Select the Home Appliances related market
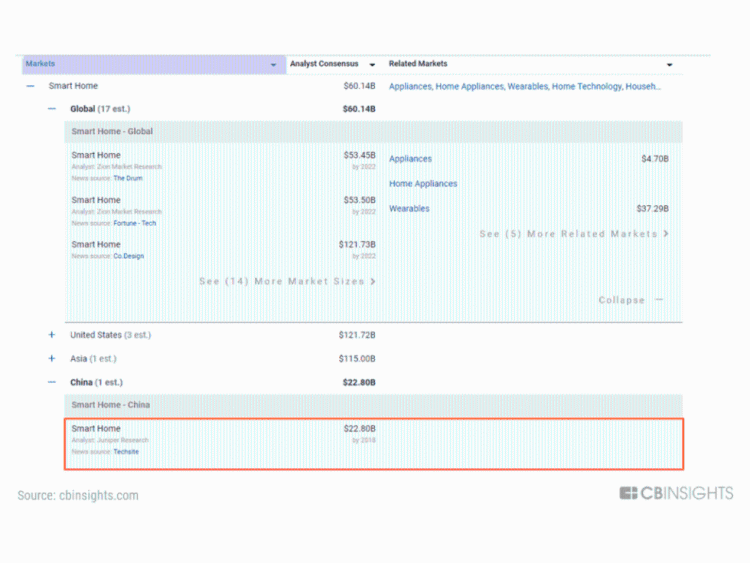 tap(423, 184)
